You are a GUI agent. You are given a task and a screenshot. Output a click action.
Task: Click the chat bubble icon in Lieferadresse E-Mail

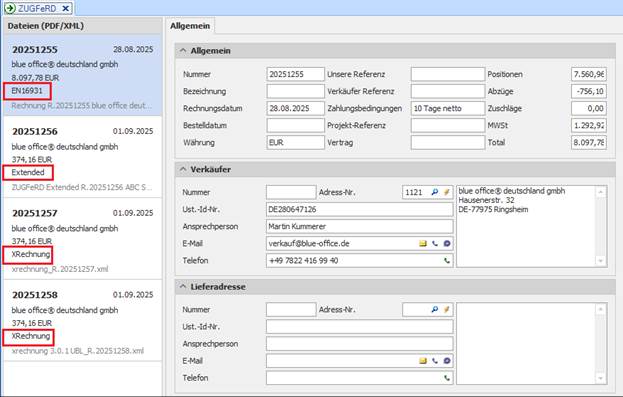click(447, 361)
